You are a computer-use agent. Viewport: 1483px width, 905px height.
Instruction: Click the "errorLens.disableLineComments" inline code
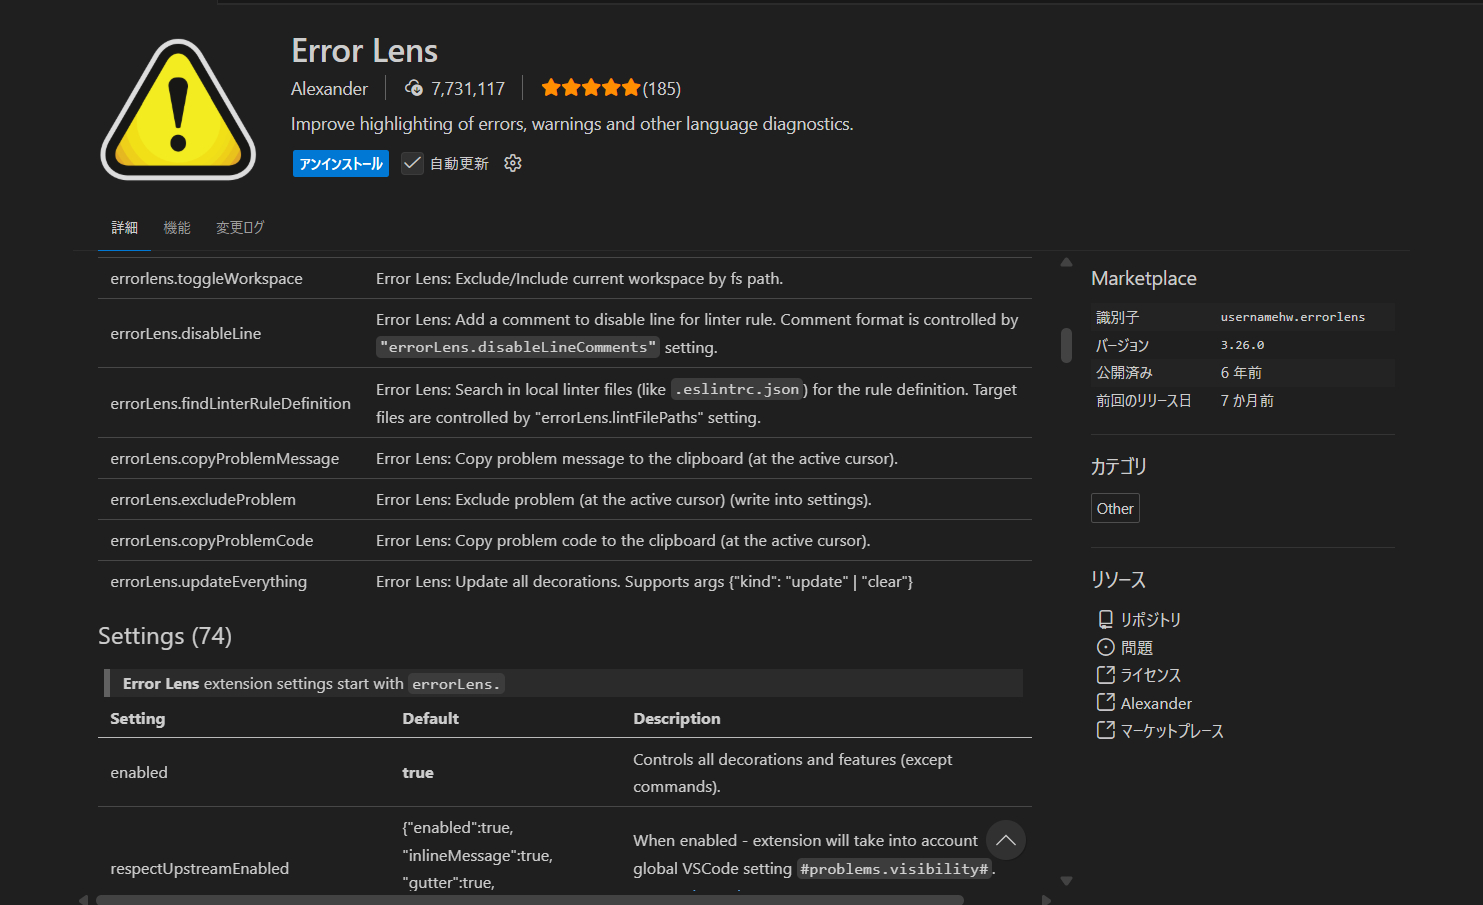click(x=518, y=347)
